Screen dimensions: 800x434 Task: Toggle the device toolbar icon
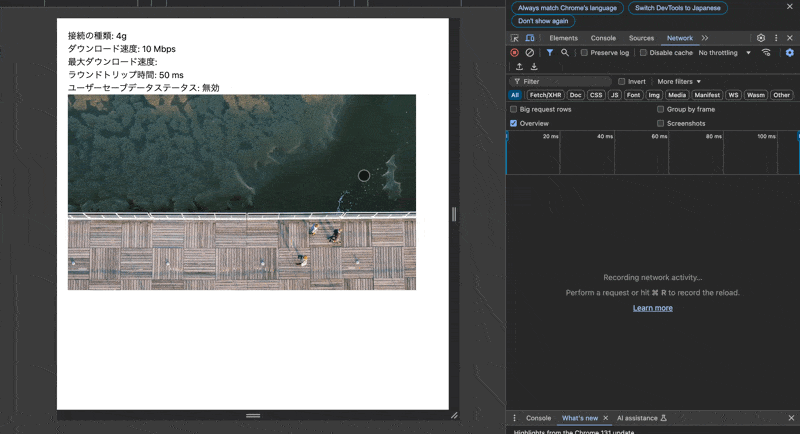coord(530,38)
